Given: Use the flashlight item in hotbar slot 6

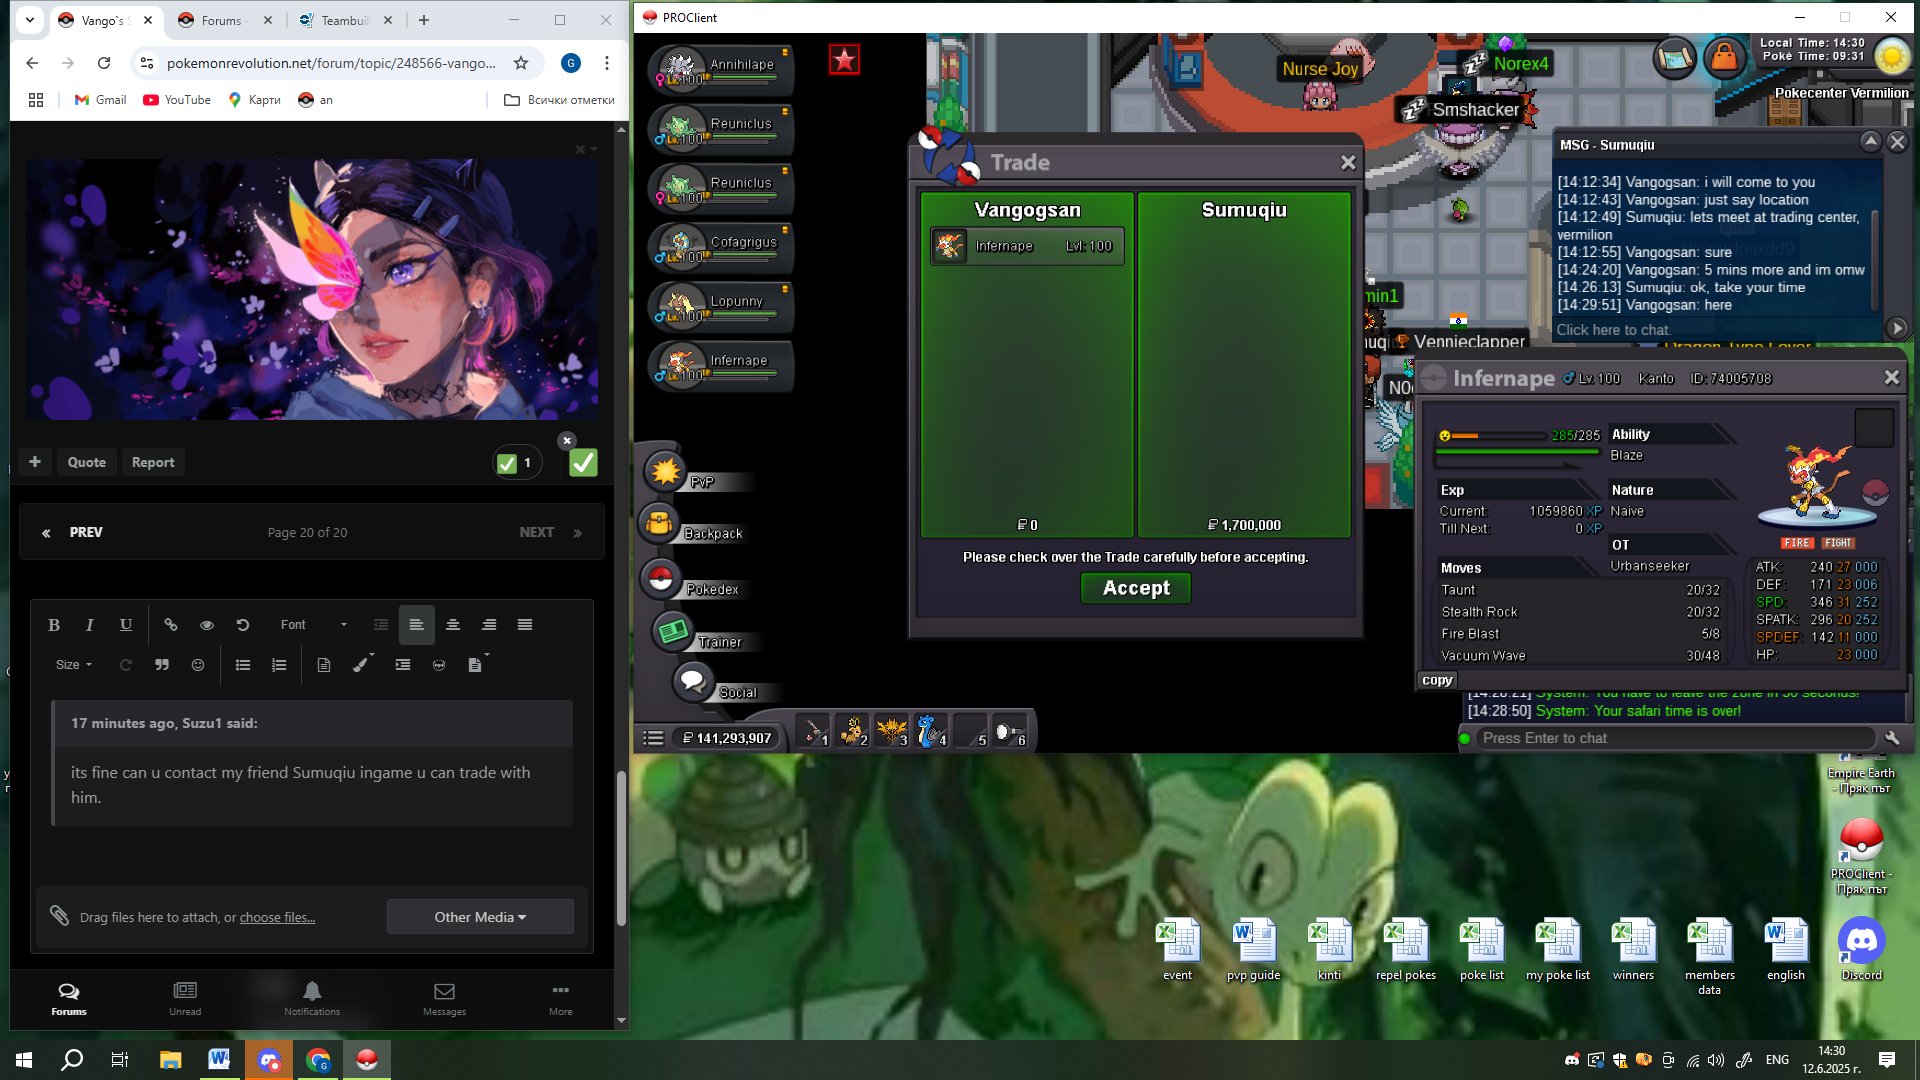Looking at the screenshot, I should (1009, 731).
